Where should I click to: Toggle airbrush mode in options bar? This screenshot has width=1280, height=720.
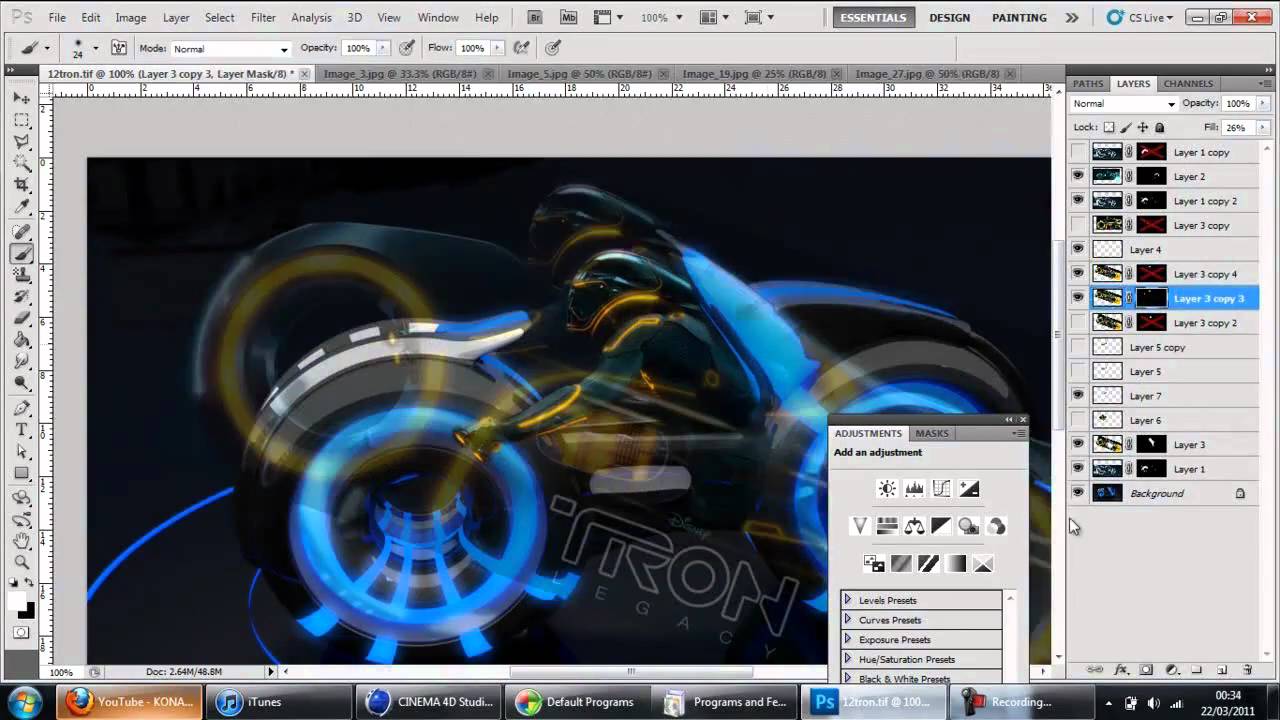click(521, 47)
